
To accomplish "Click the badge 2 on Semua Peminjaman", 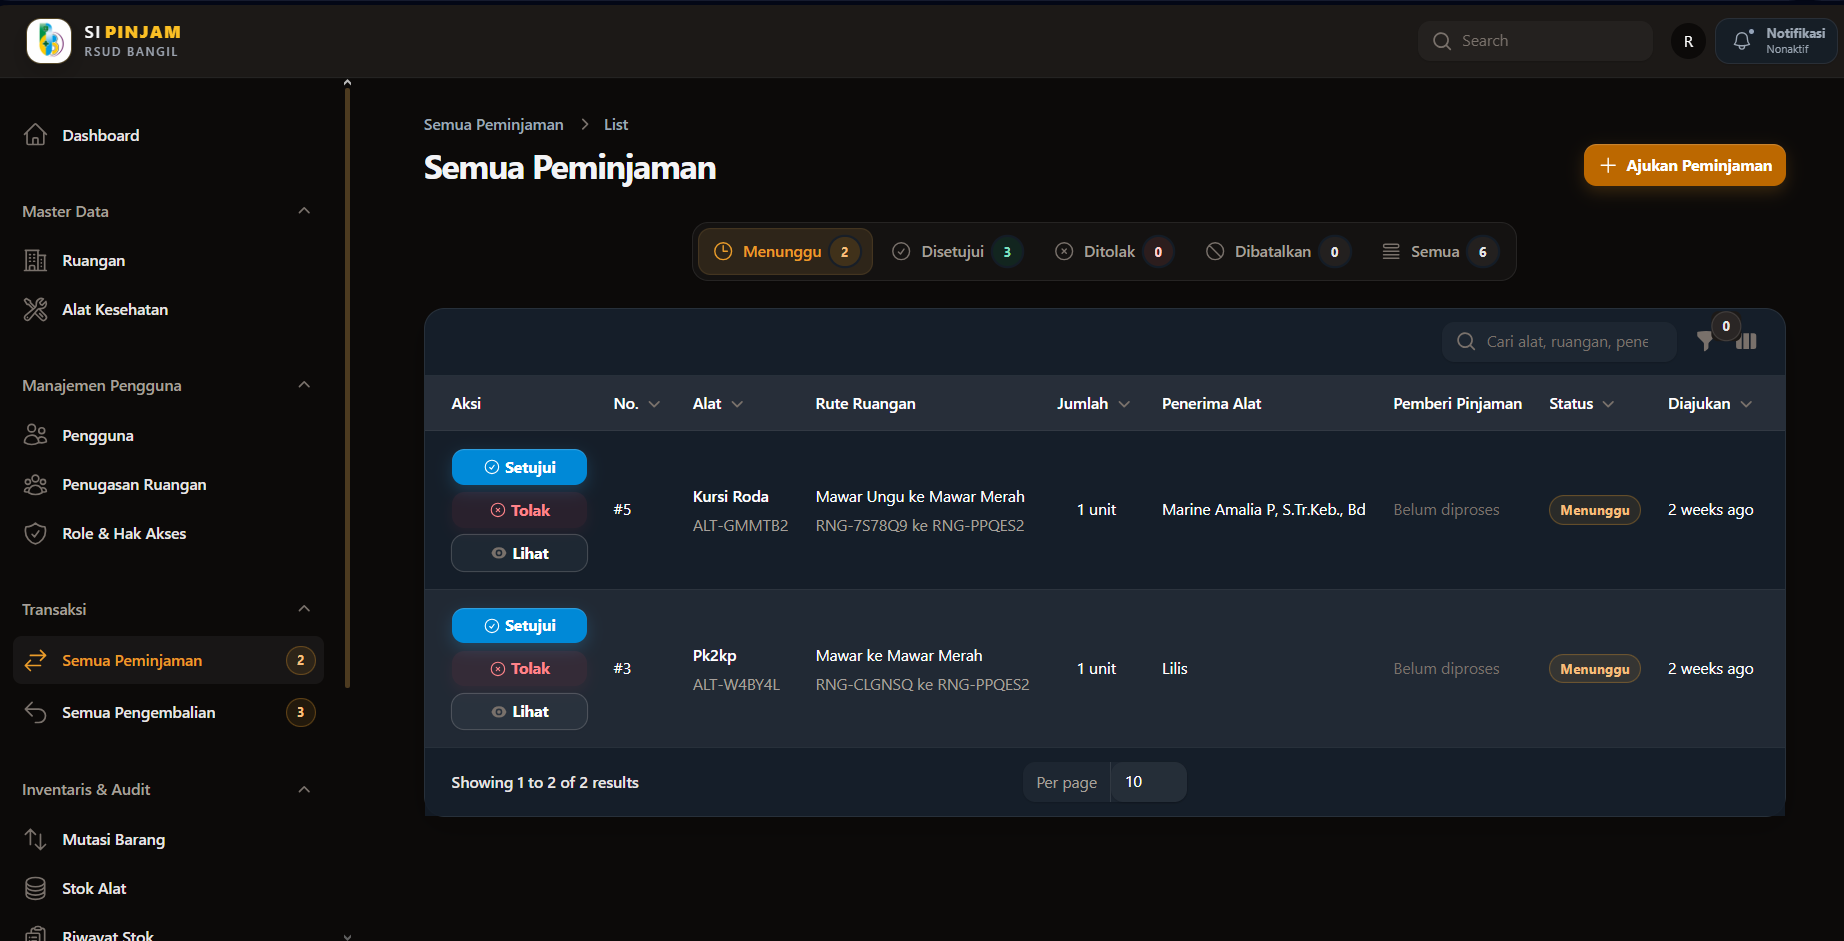I will coord(300,660).
